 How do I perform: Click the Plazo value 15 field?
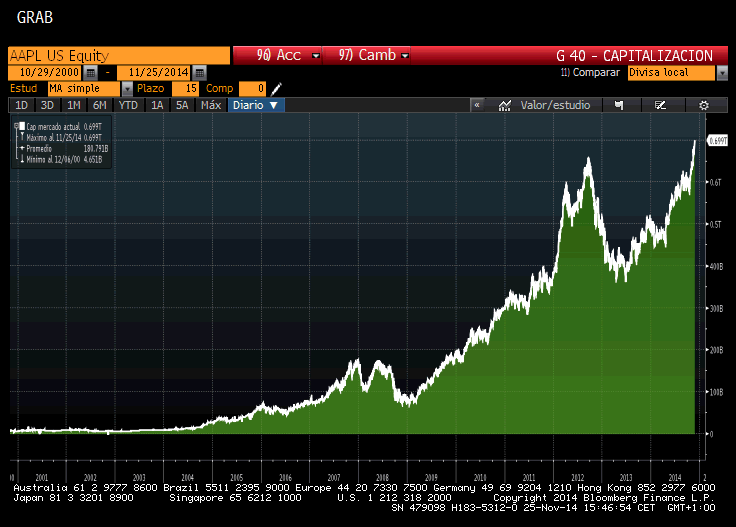(x=185, y=89)
